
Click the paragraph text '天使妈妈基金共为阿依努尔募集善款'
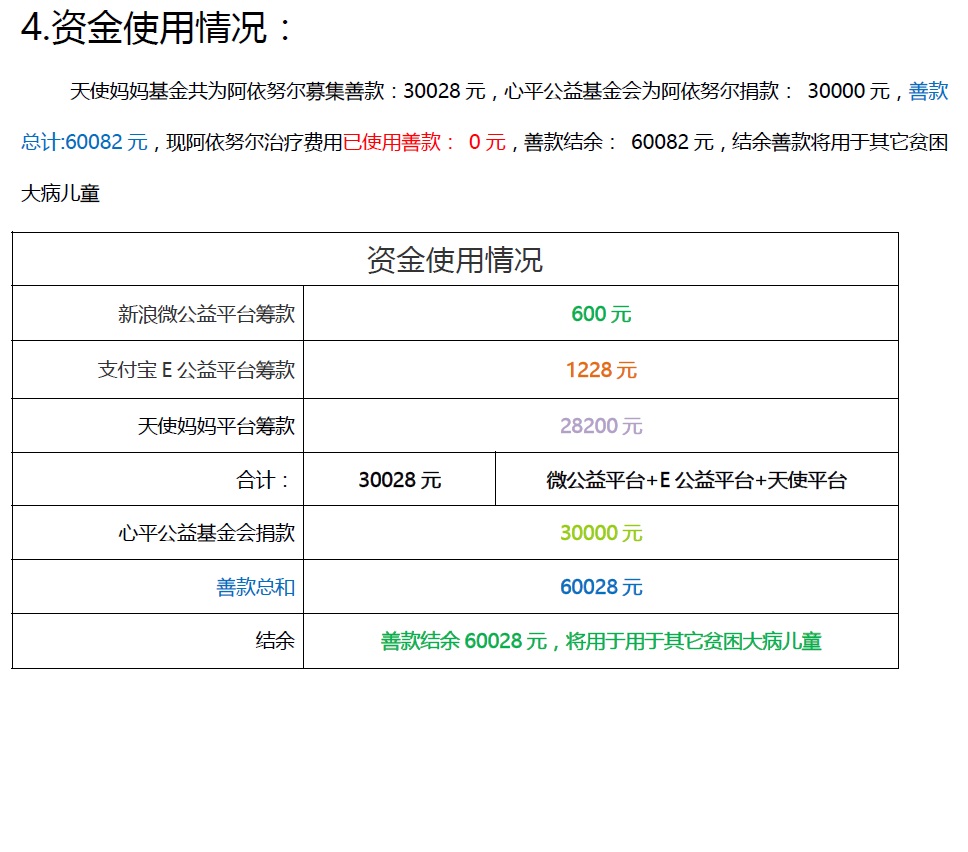pos(227,91)
